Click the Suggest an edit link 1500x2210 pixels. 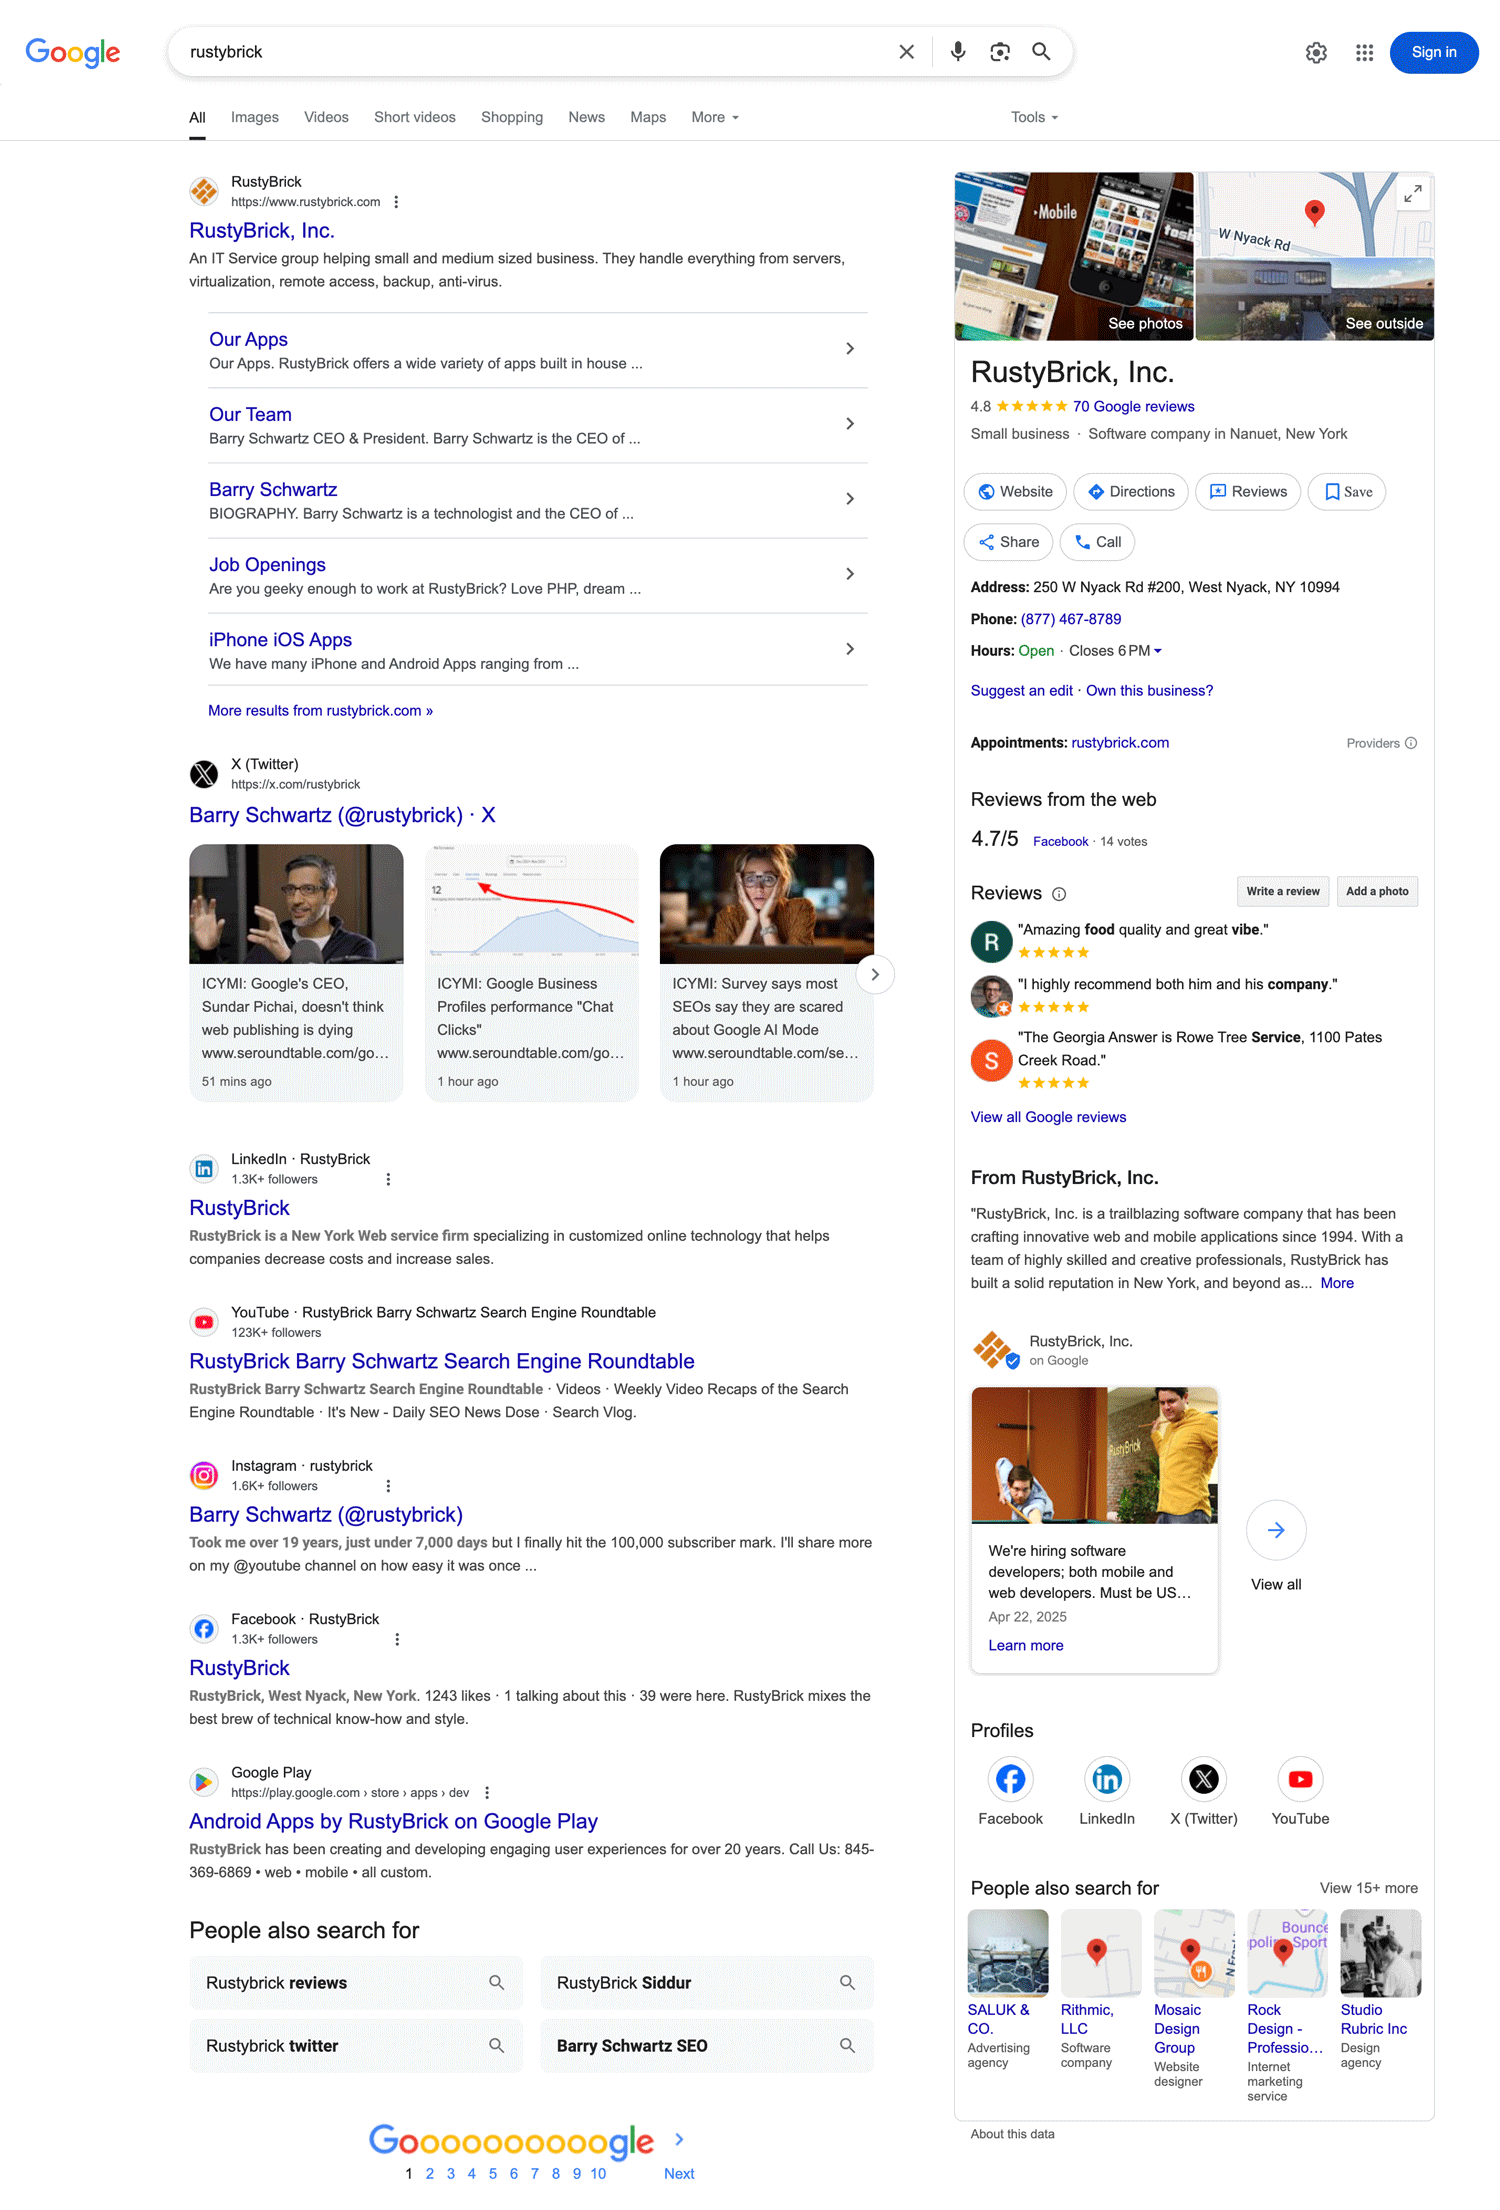[1021, 691]
